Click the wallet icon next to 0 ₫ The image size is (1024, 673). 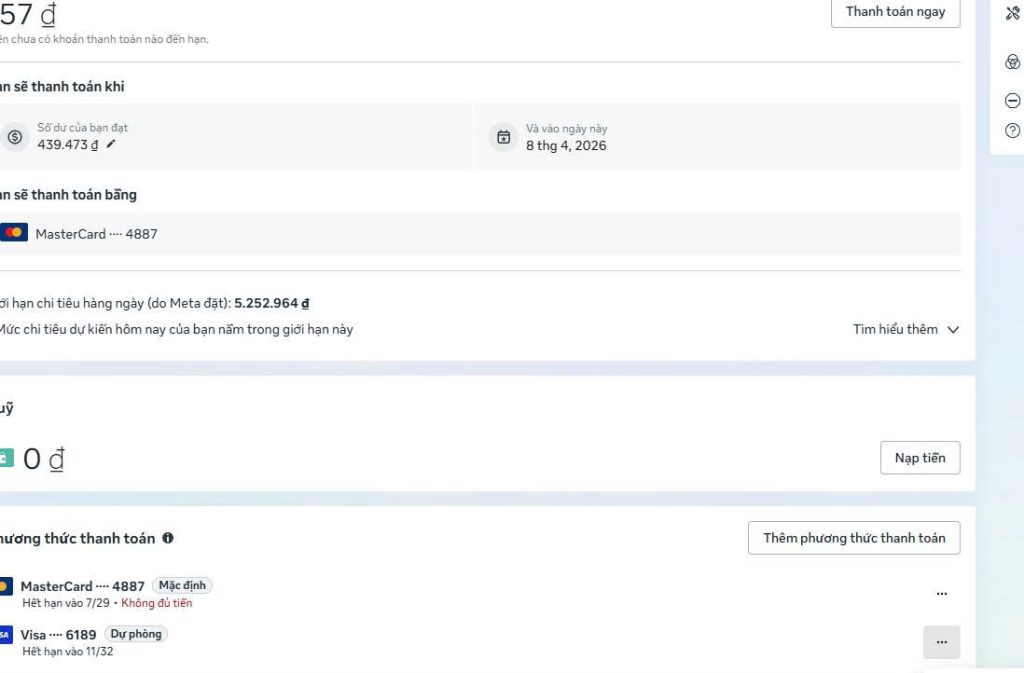click(6, 459)
